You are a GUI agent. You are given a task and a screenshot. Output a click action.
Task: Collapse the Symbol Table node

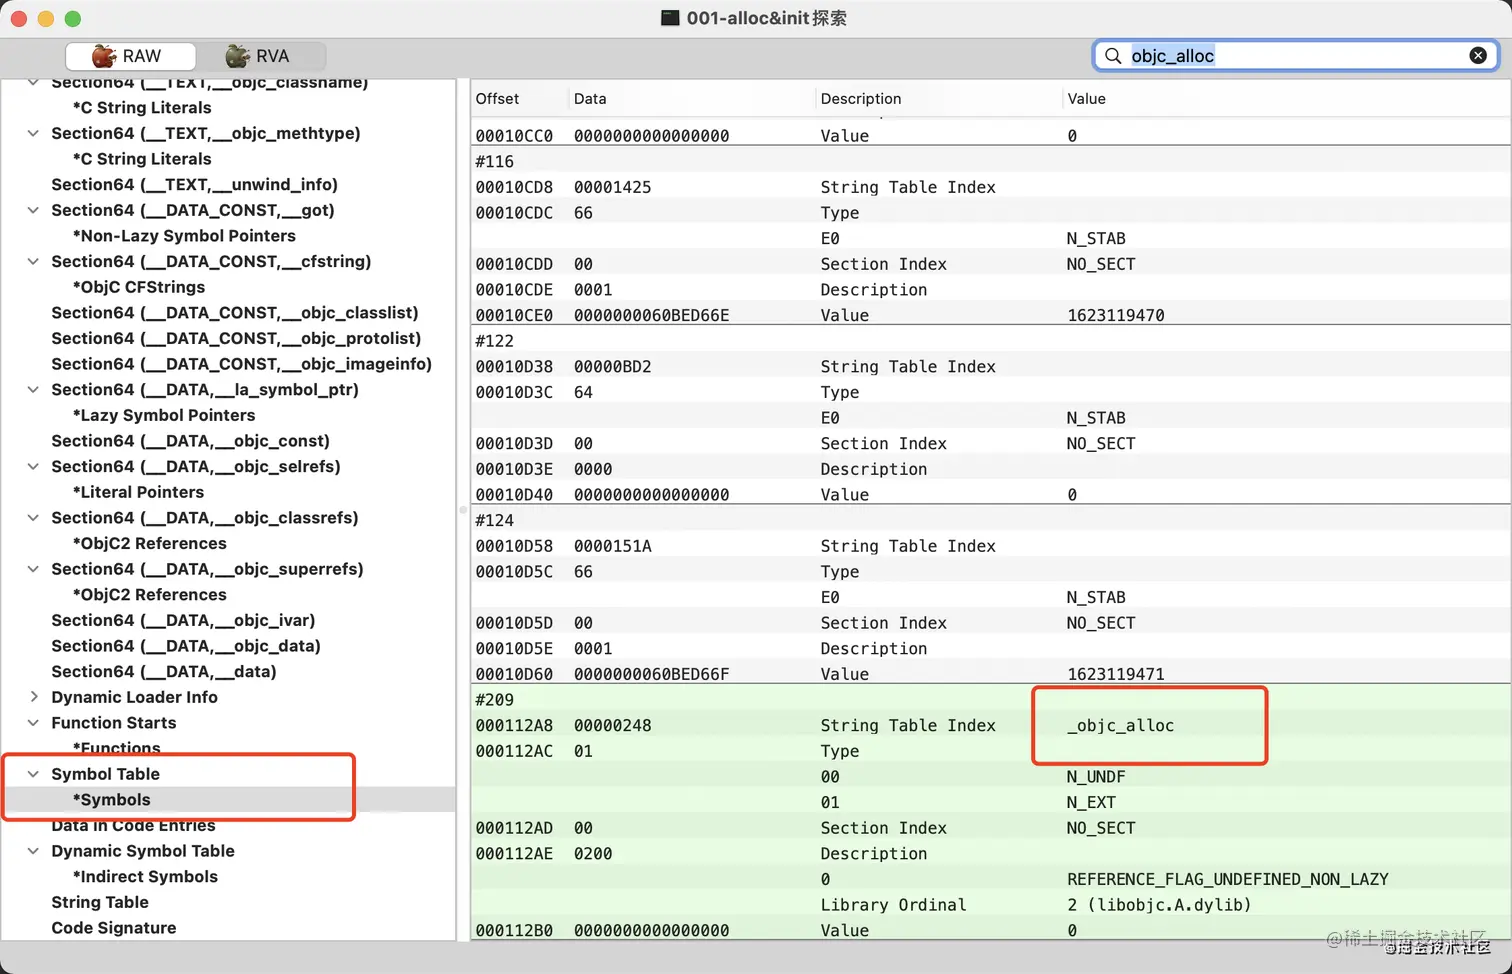point(33,774)
